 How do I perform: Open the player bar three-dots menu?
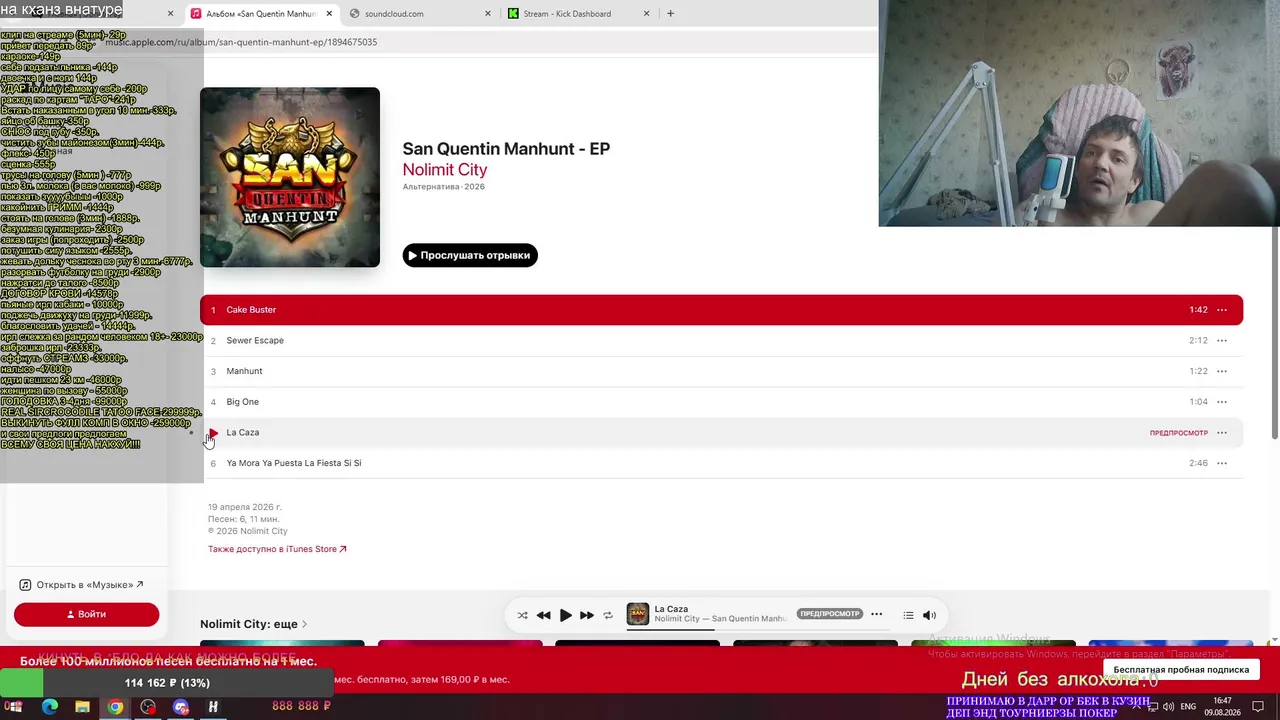[x=877, y=614]
